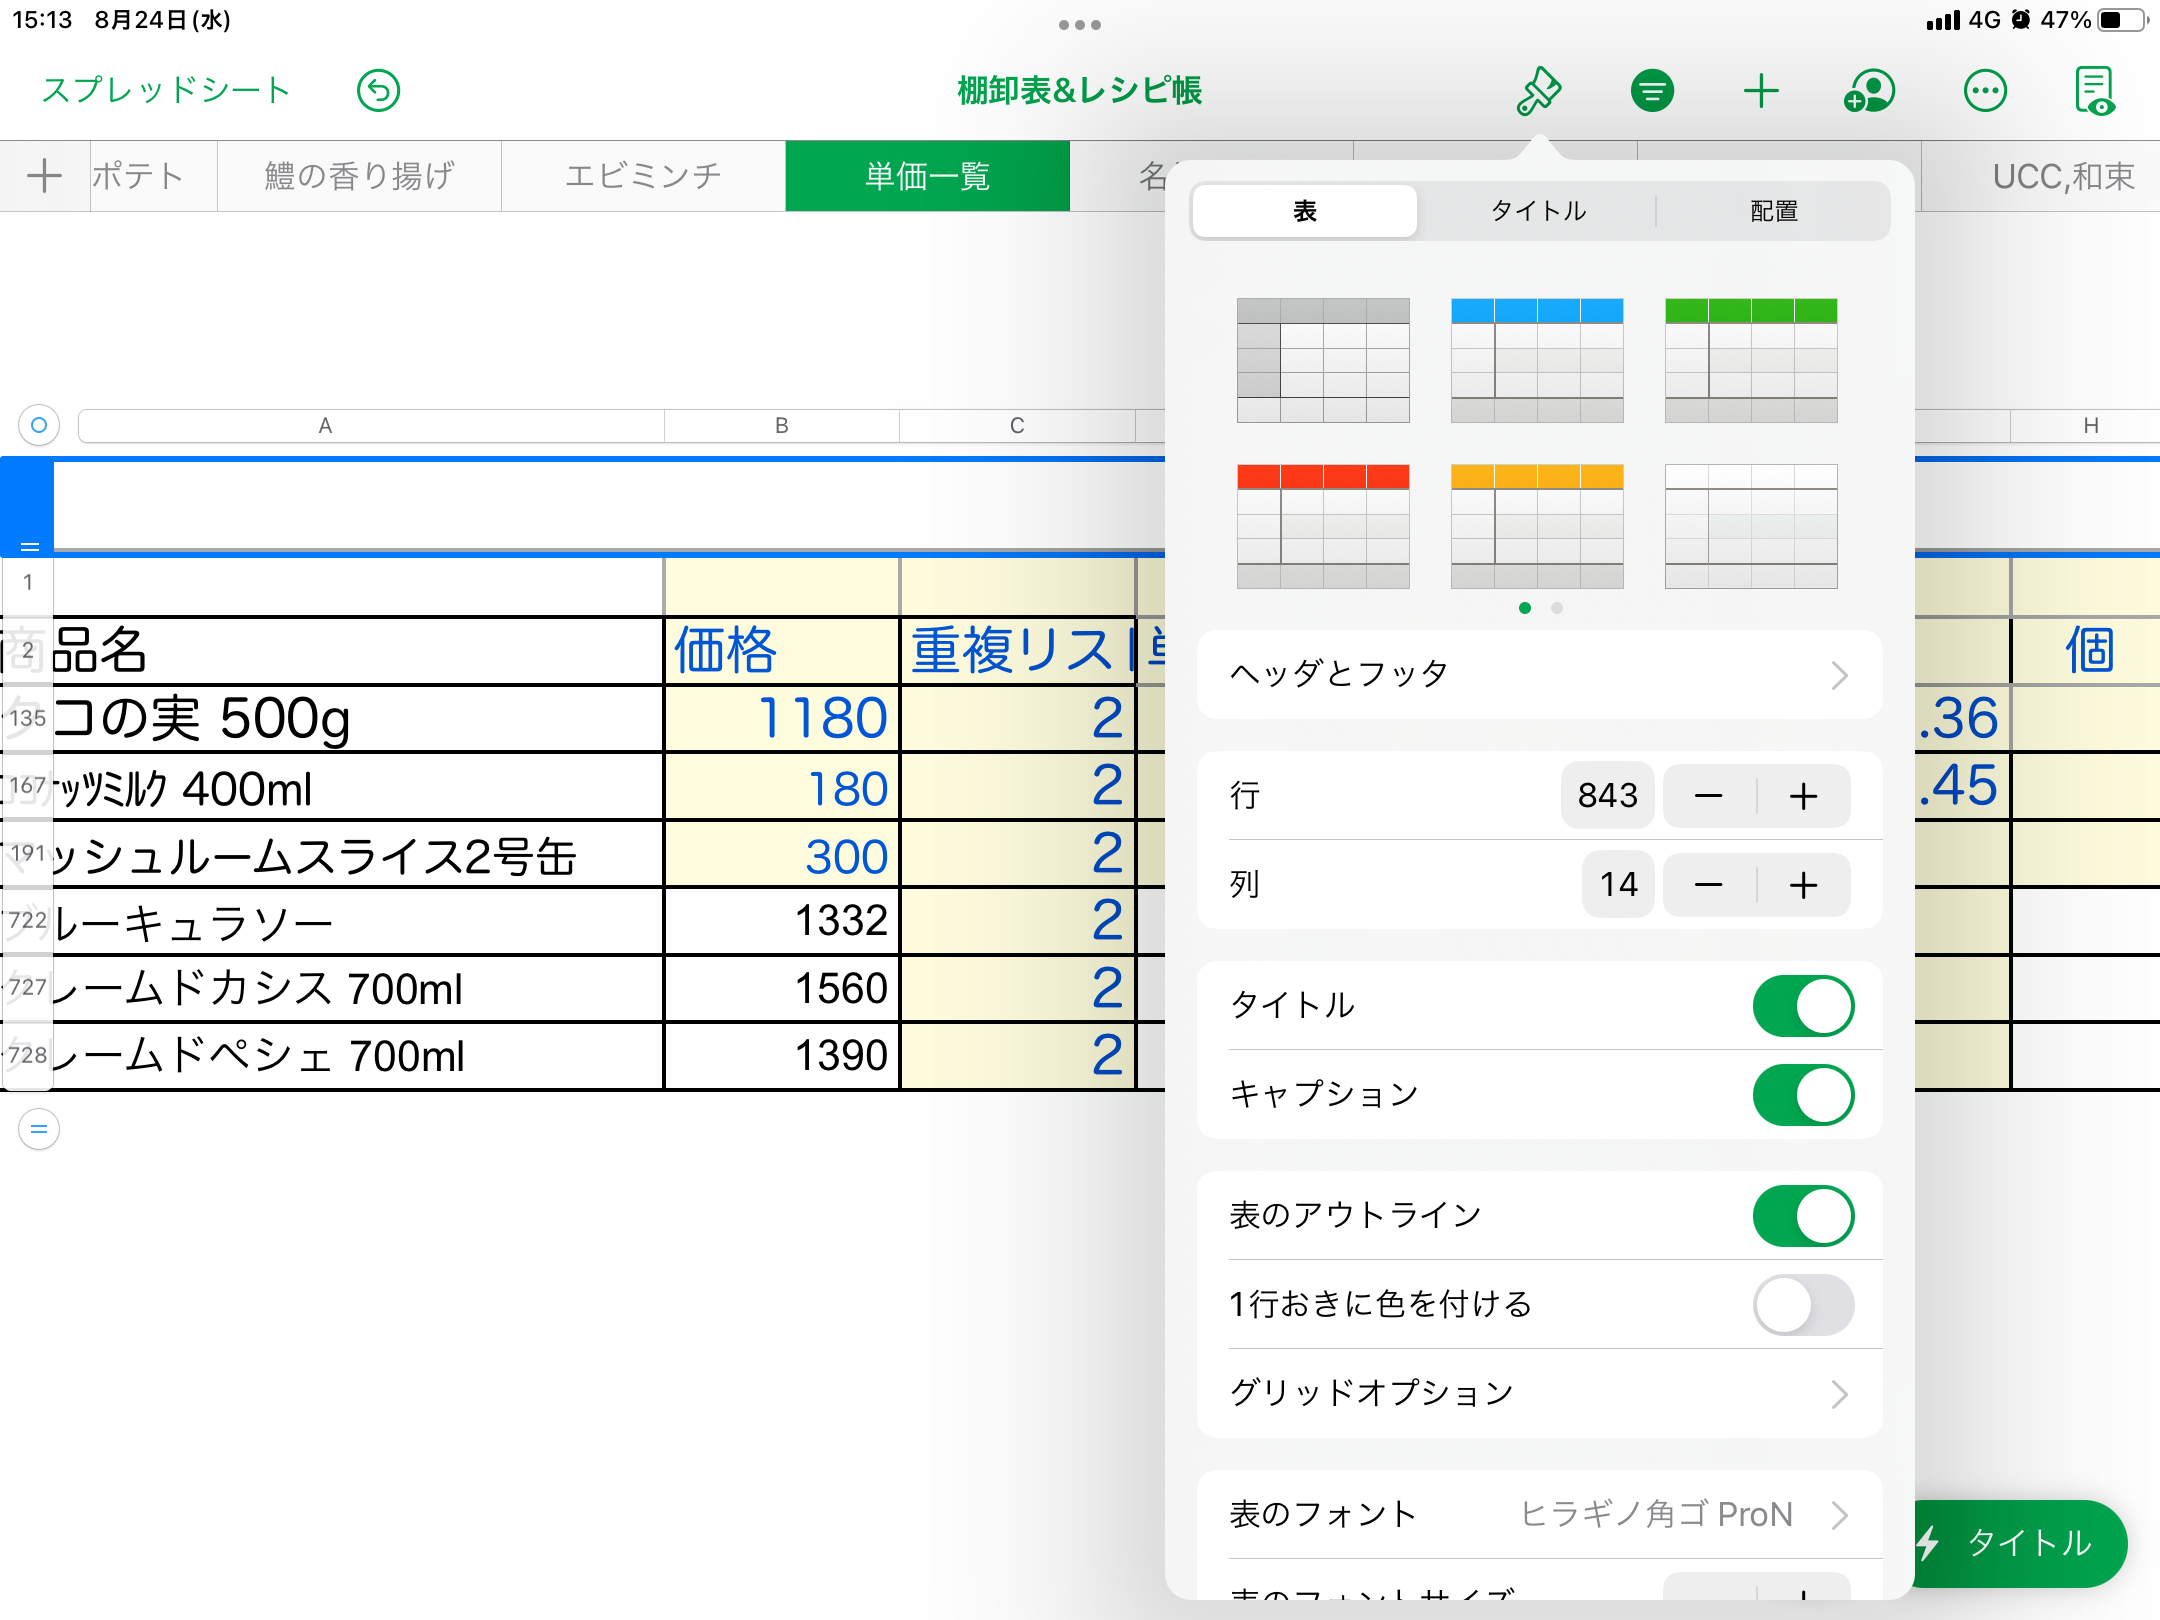The height and width of the screenshot is (1620, 2160).
Task: Enable 1行おきに色を付ける toggle
Action: tap(1803, 1305)
